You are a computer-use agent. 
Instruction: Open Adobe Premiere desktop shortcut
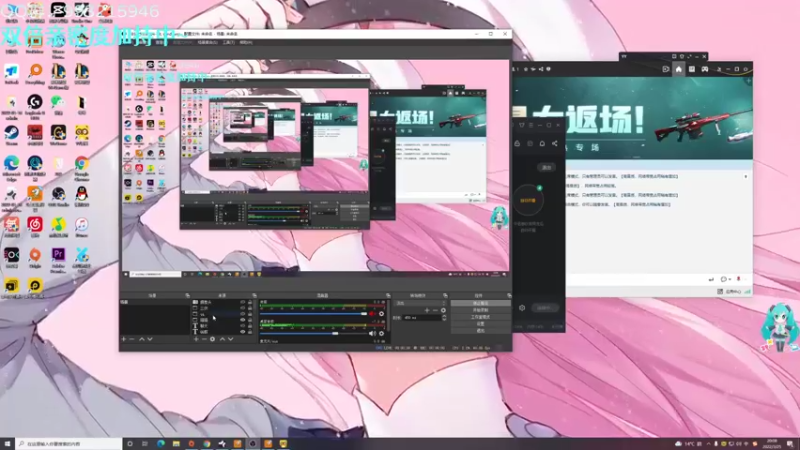pyautogui.click(x=58, y=258)
